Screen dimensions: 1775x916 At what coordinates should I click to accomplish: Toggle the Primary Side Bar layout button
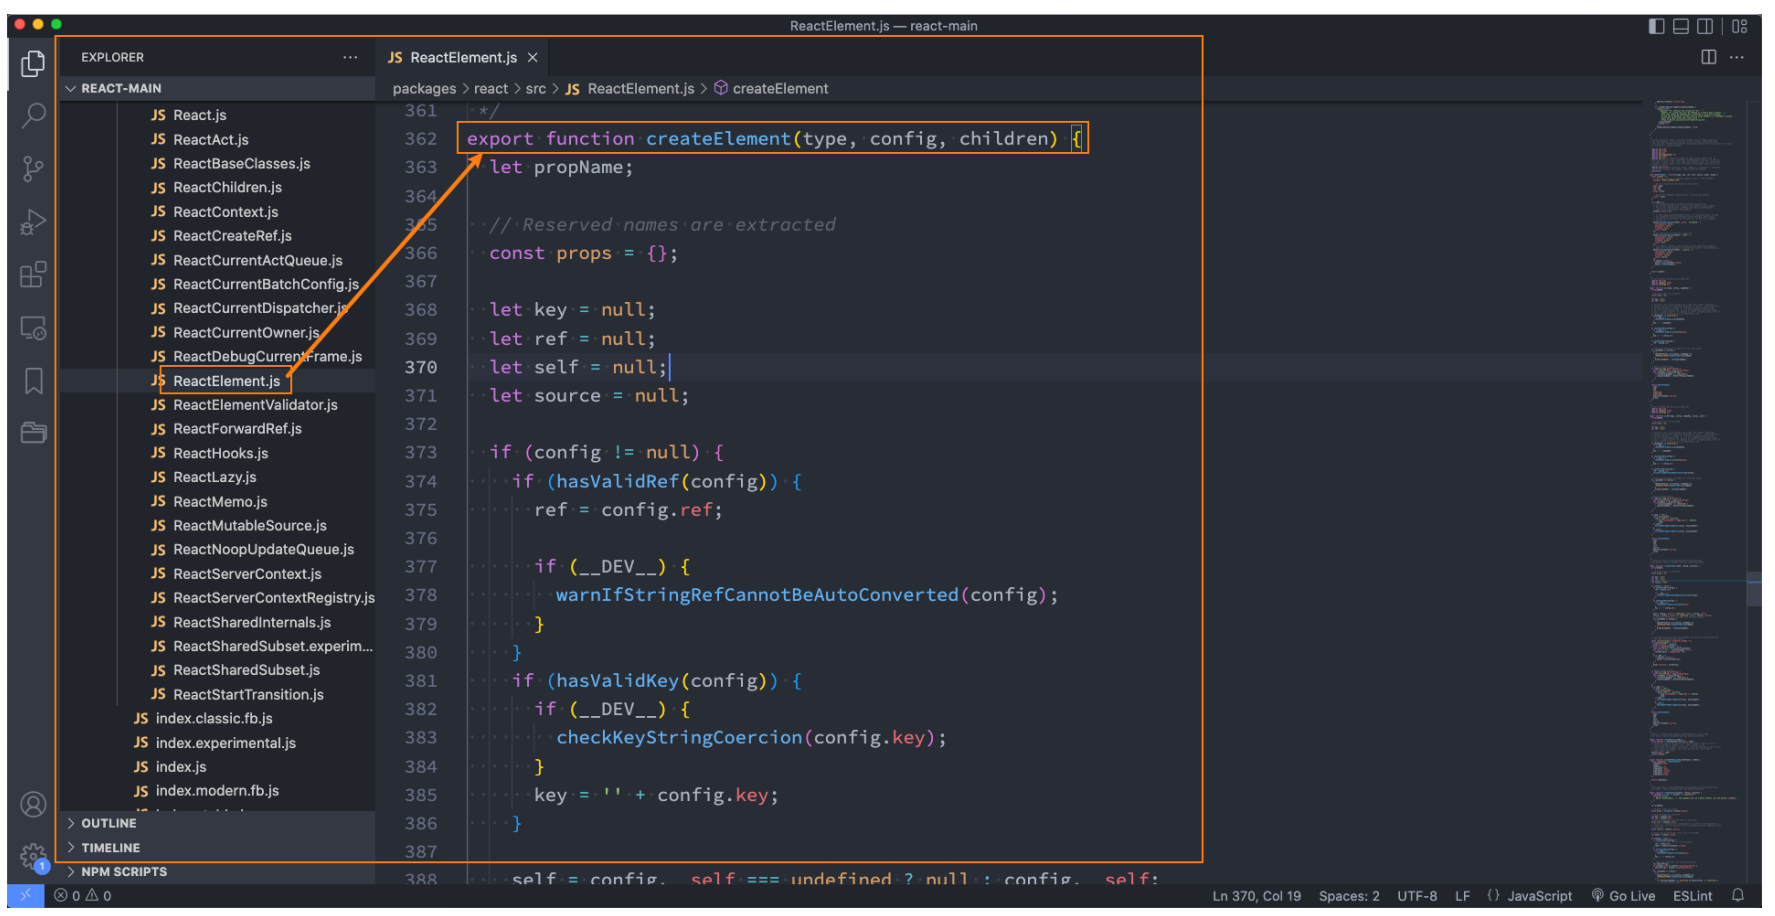(x=1657, y=26)
